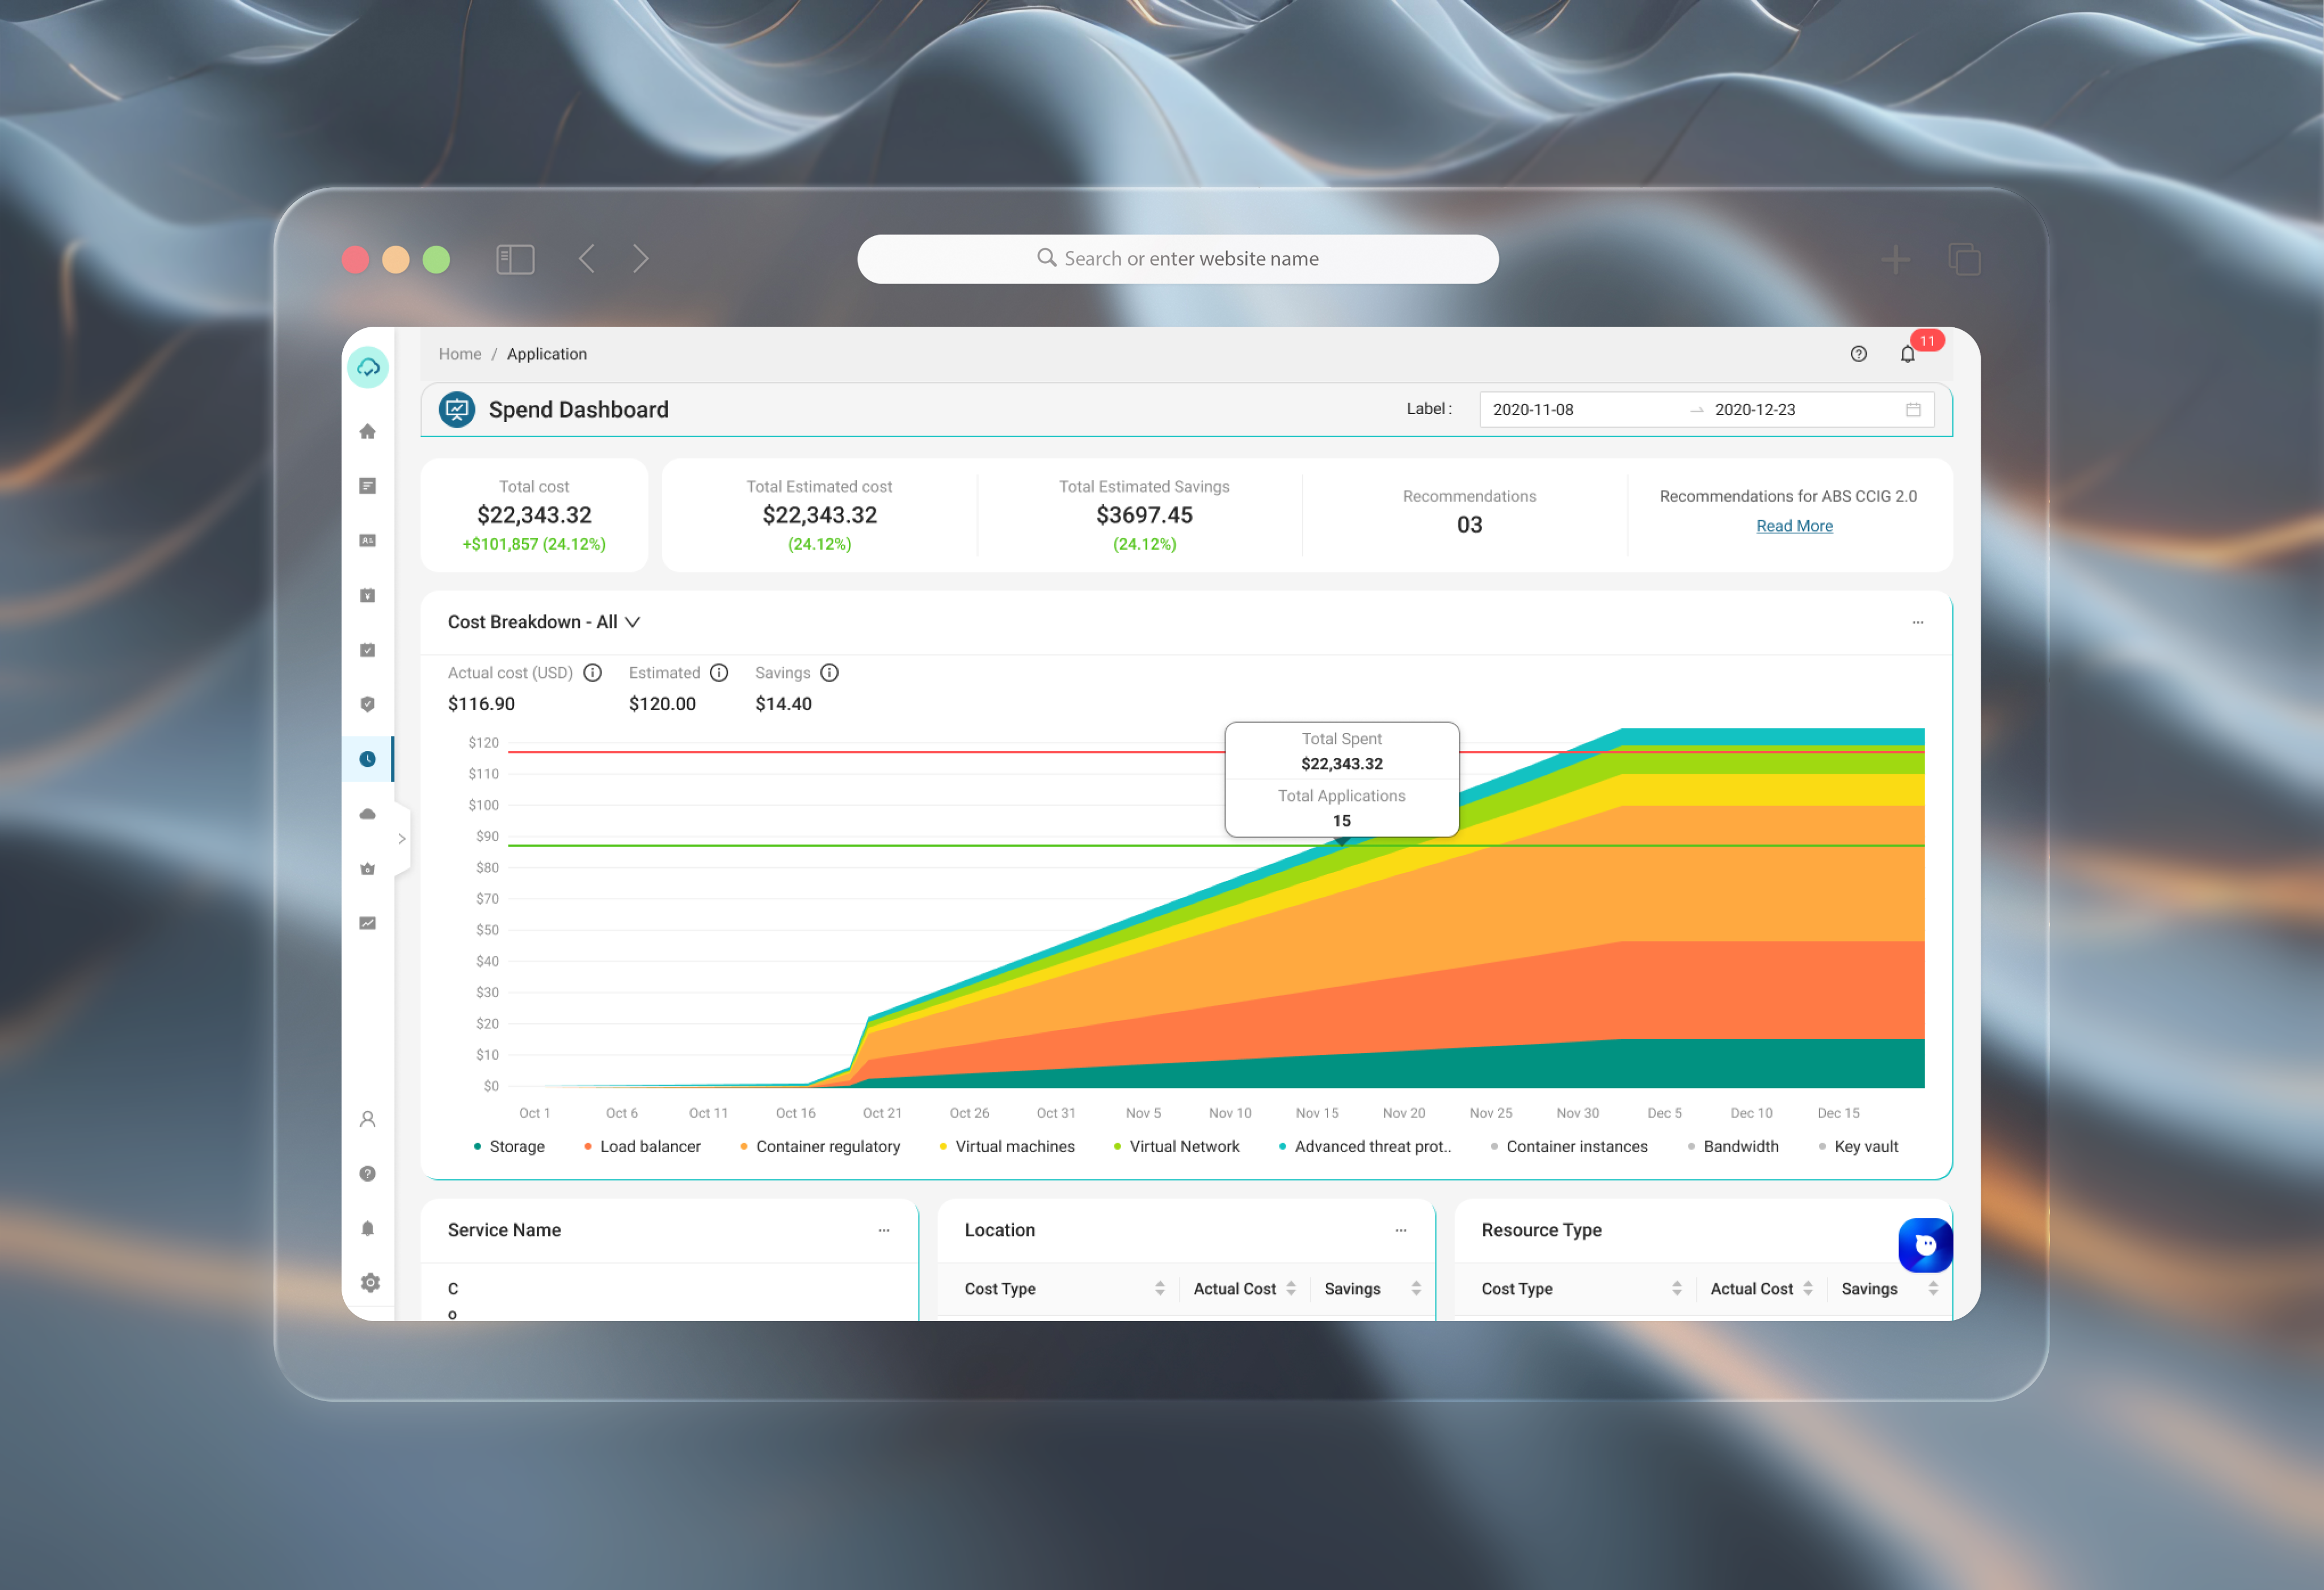Click info icon next to Savings
The image size is (2324, 1590).
(829, 673)
